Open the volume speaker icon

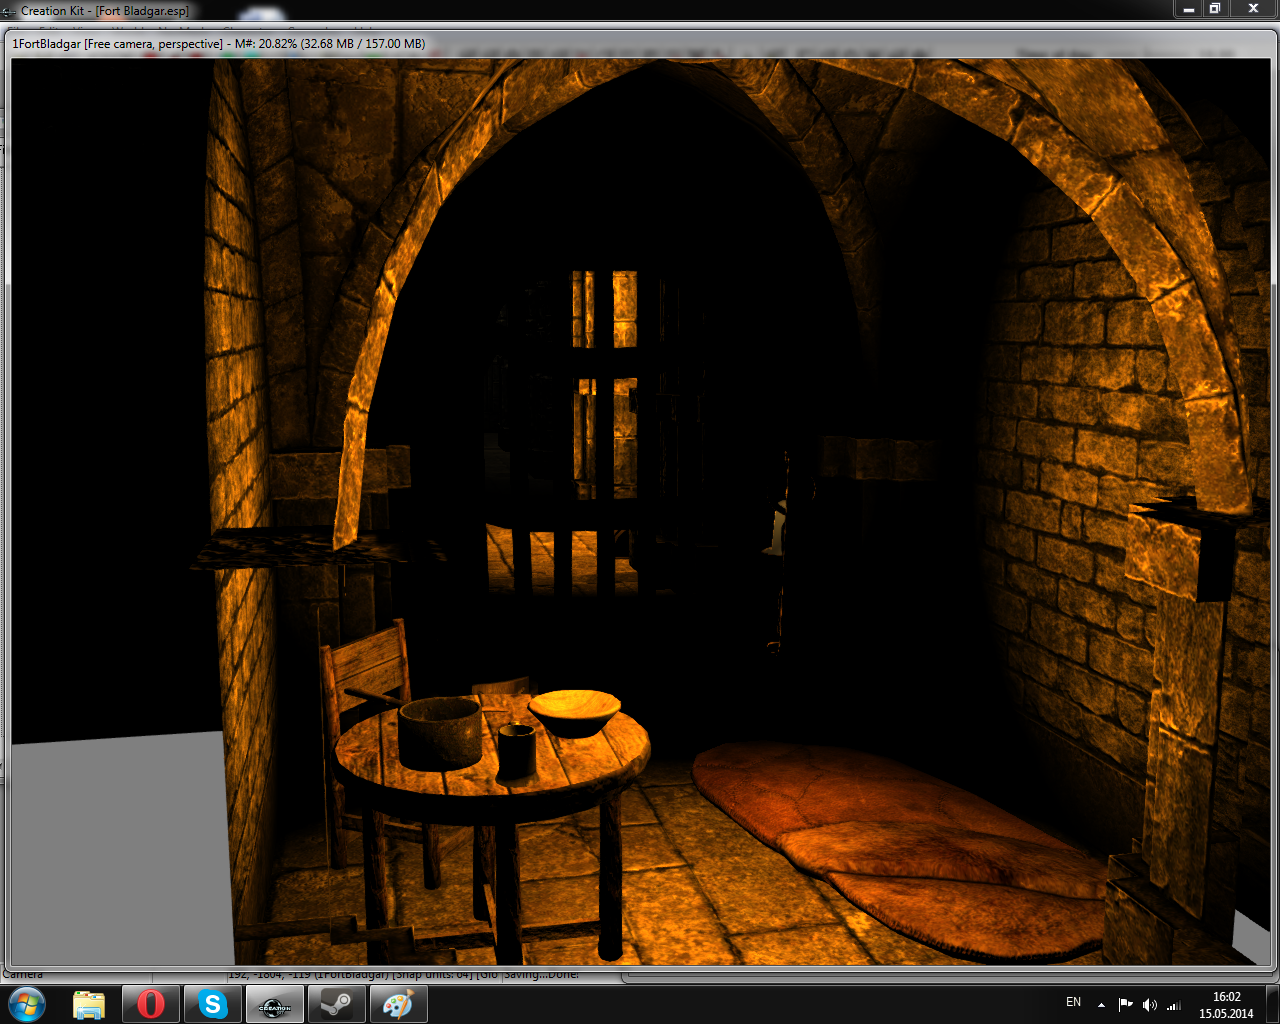(1150, 1005)
